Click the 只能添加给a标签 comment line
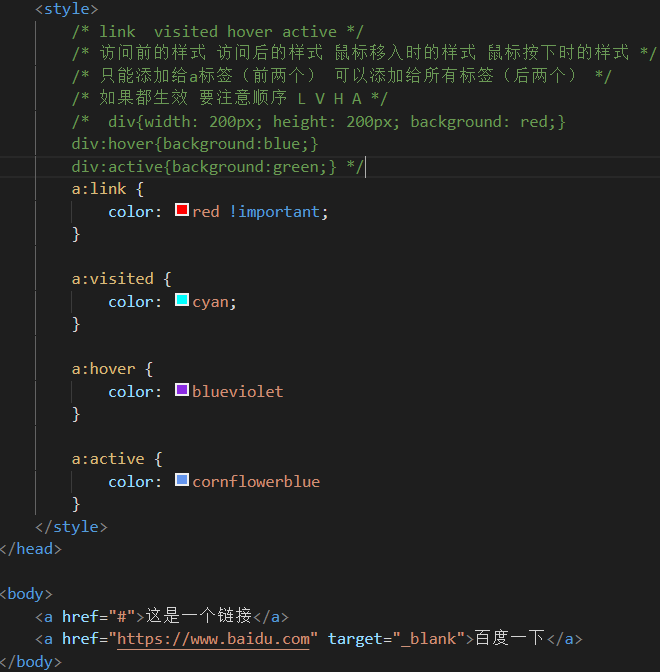The width and height of the screenshot is (660, 672). (x=342, y=76)
